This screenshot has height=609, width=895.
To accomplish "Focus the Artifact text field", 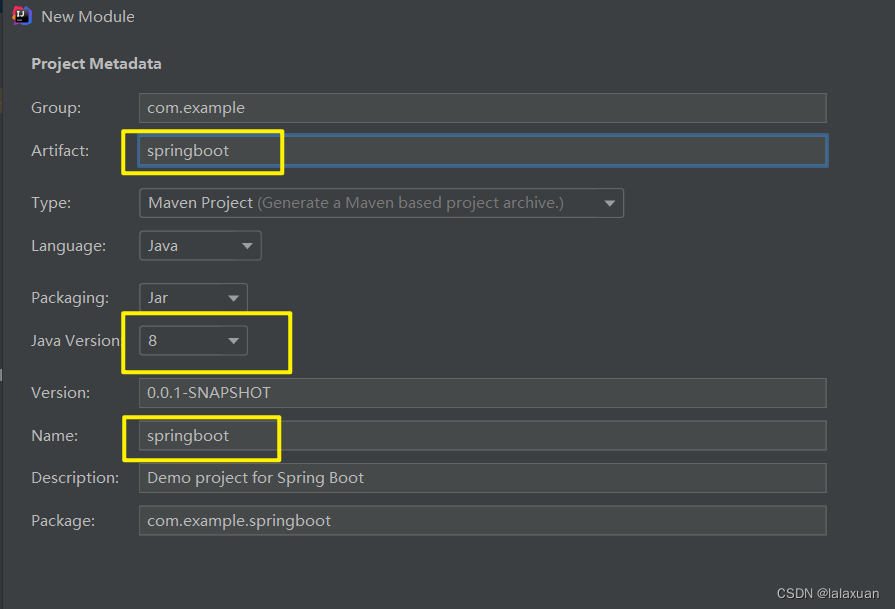I will [482, 151].
